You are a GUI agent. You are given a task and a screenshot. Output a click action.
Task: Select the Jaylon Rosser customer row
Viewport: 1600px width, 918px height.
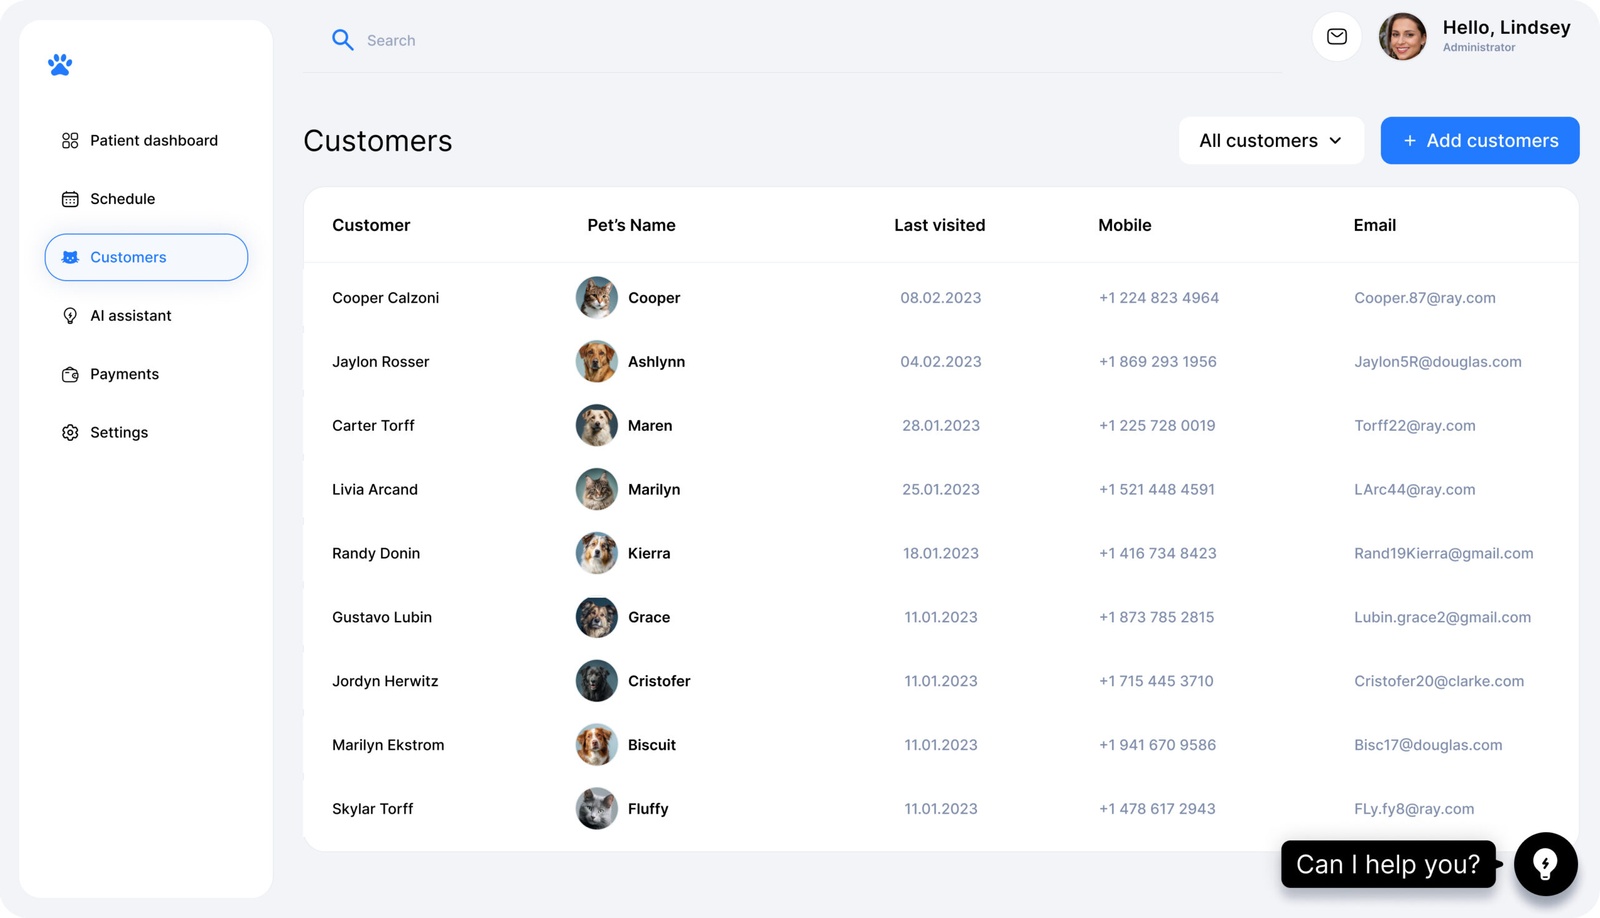pyautogui.click(x=380, y=362)
